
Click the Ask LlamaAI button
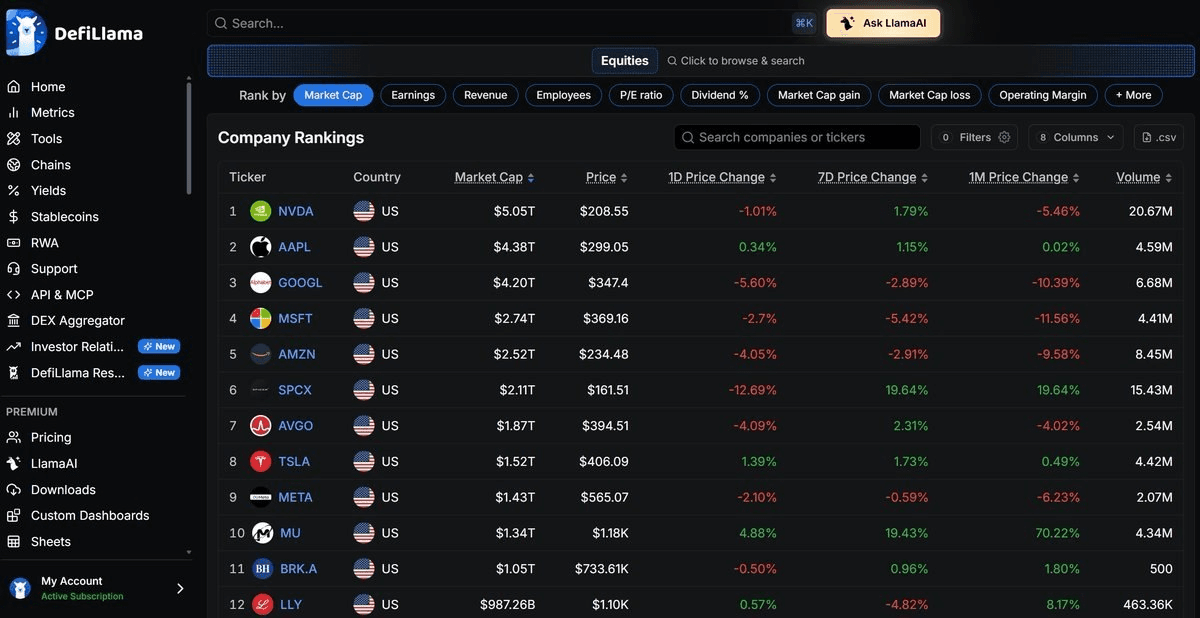(x=883, y=23)
